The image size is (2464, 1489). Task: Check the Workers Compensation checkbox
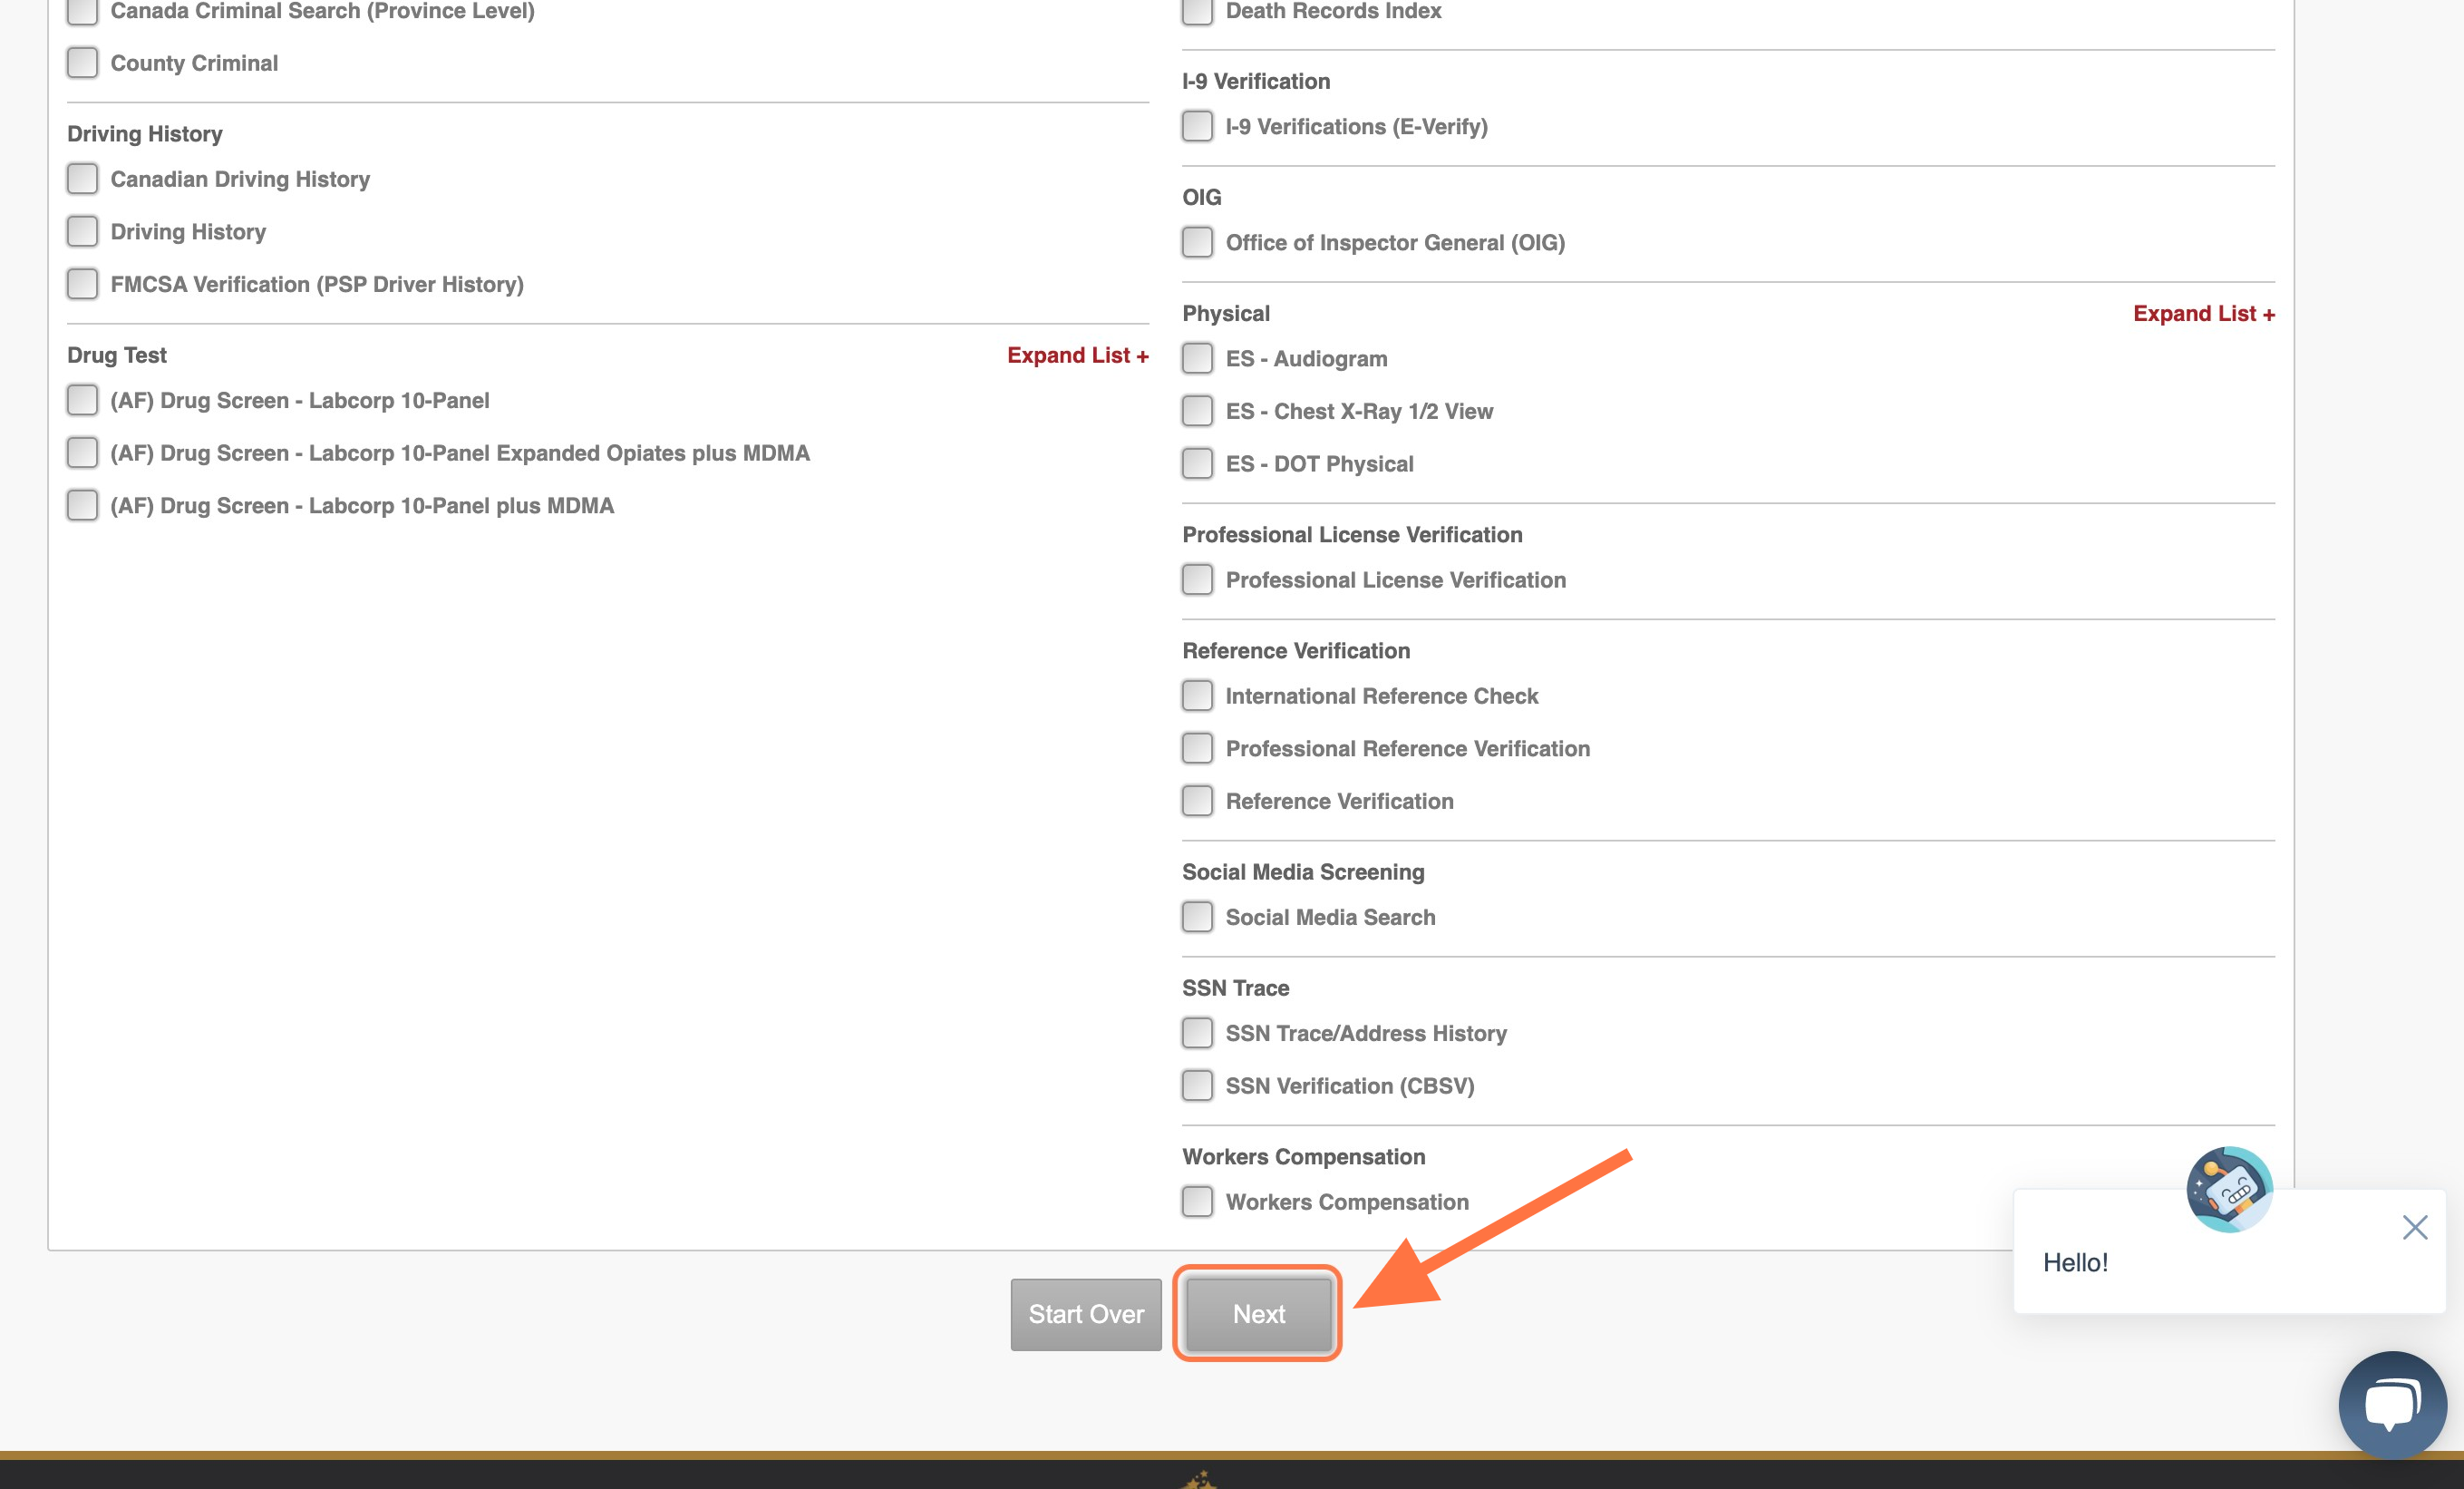coord(1197,1201)
